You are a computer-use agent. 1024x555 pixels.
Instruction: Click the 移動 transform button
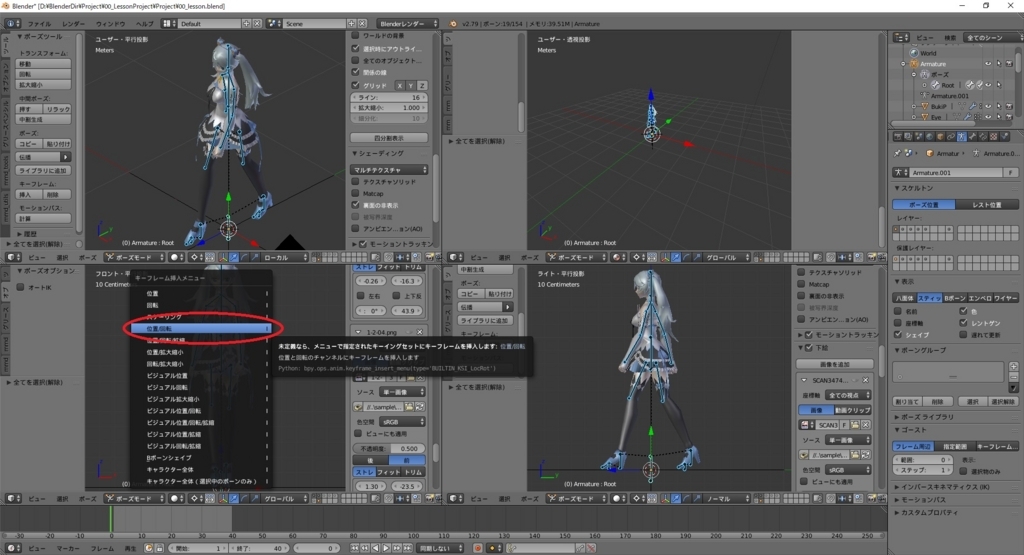[x=43, y=64]
